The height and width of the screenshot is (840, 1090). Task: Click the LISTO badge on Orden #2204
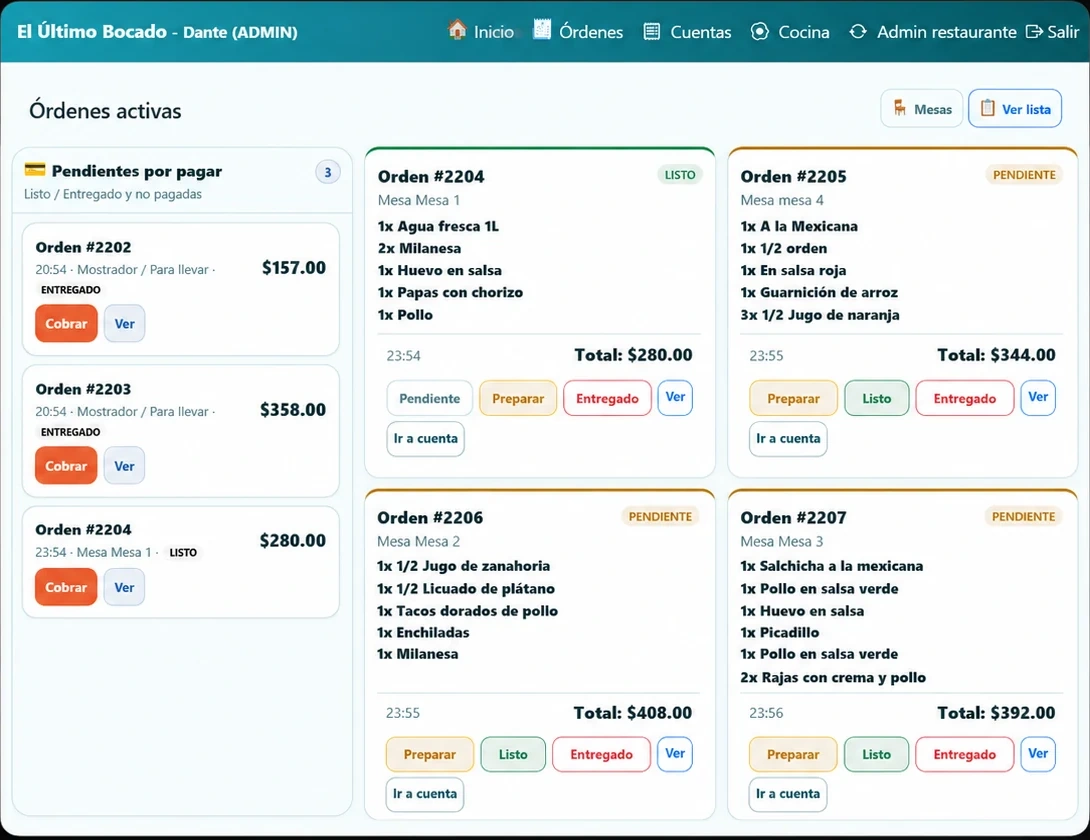tap(680, 175)
